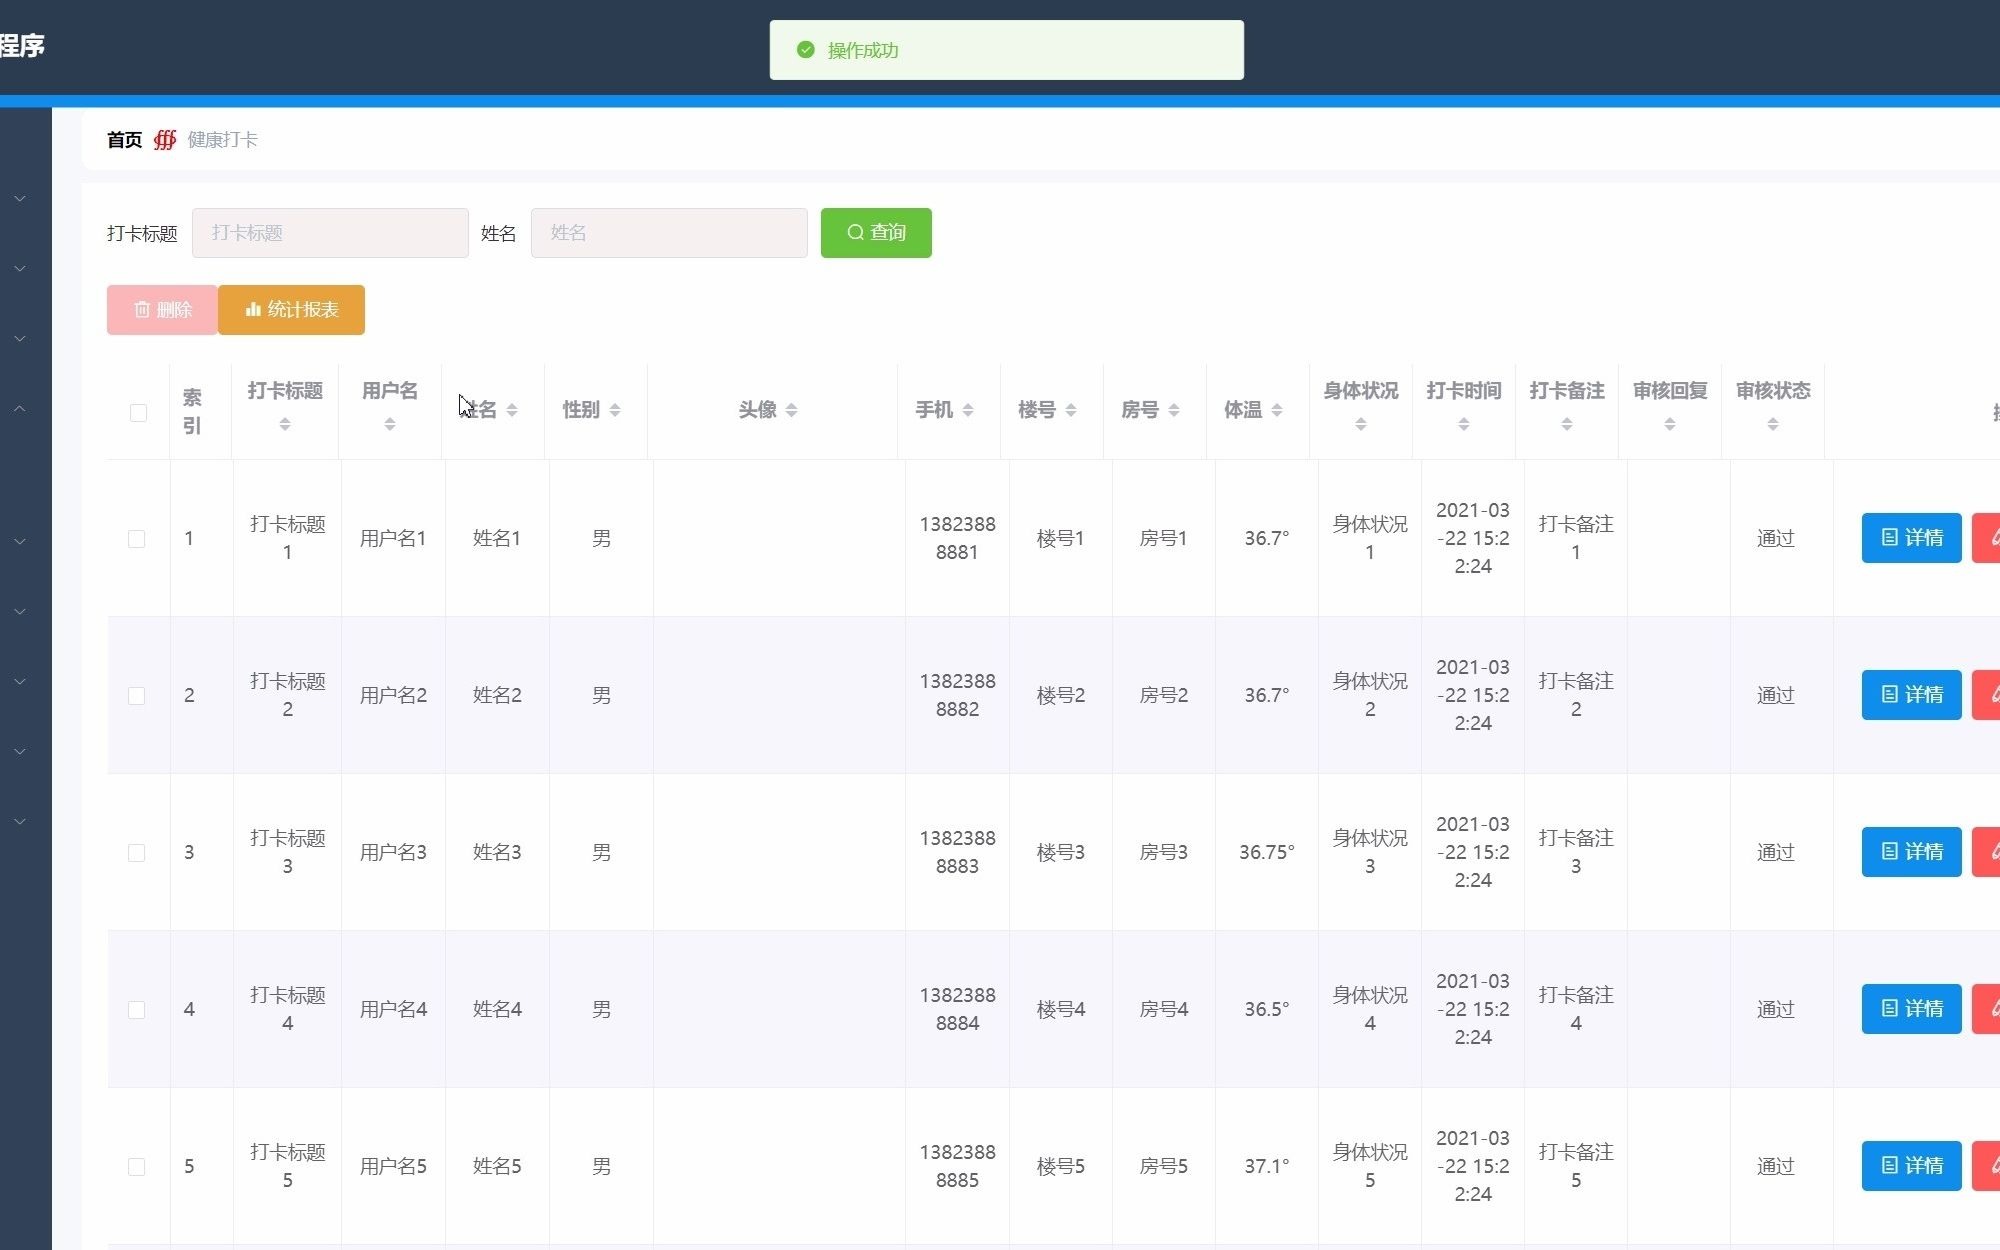Viewport: 2000px width, 1250px height.
Task: Click the 健康打卡 breadcrumb item
Action: pyautogui.click(x=222, y=140)
